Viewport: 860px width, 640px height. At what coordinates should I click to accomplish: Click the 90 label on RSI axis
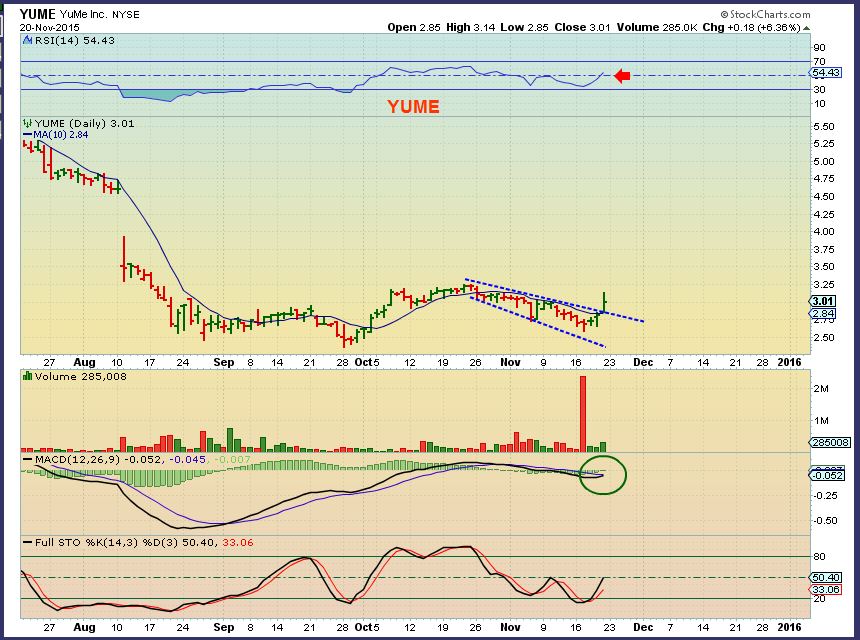point(820,48)
